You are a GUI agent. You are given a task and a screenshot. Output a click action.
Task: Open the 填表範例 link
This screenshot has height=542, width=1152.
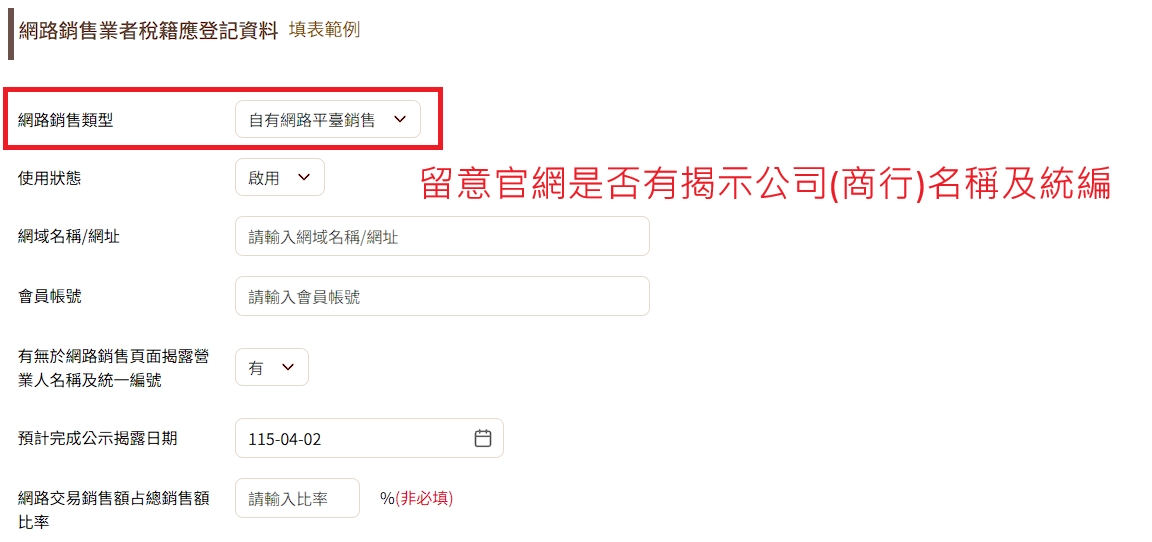click(x=324, y=30)
